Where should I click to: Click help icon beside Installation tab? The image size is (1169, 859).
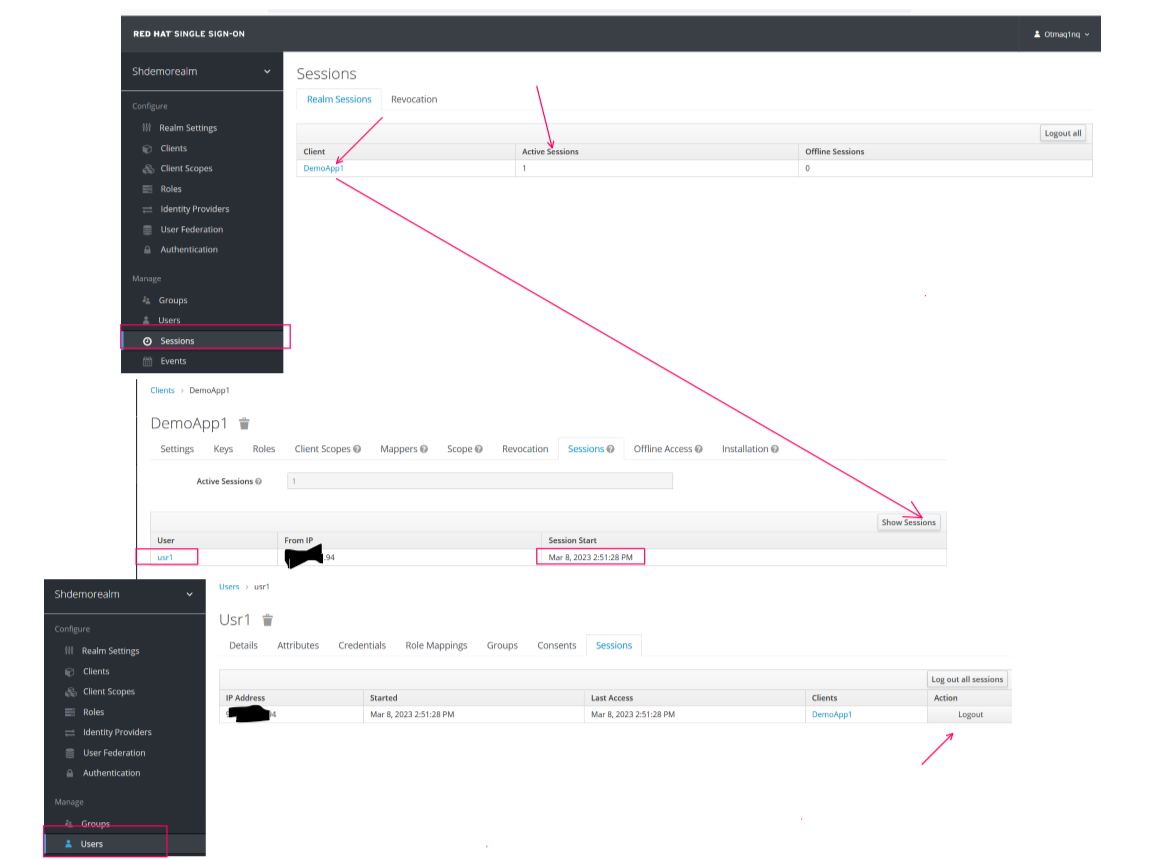tap(775, 450)
